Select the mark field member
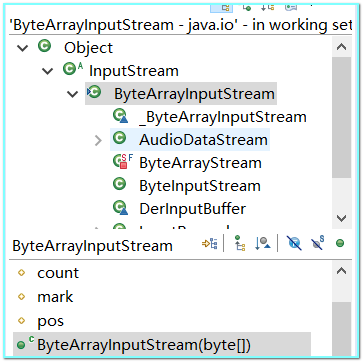 click(55, 297)
